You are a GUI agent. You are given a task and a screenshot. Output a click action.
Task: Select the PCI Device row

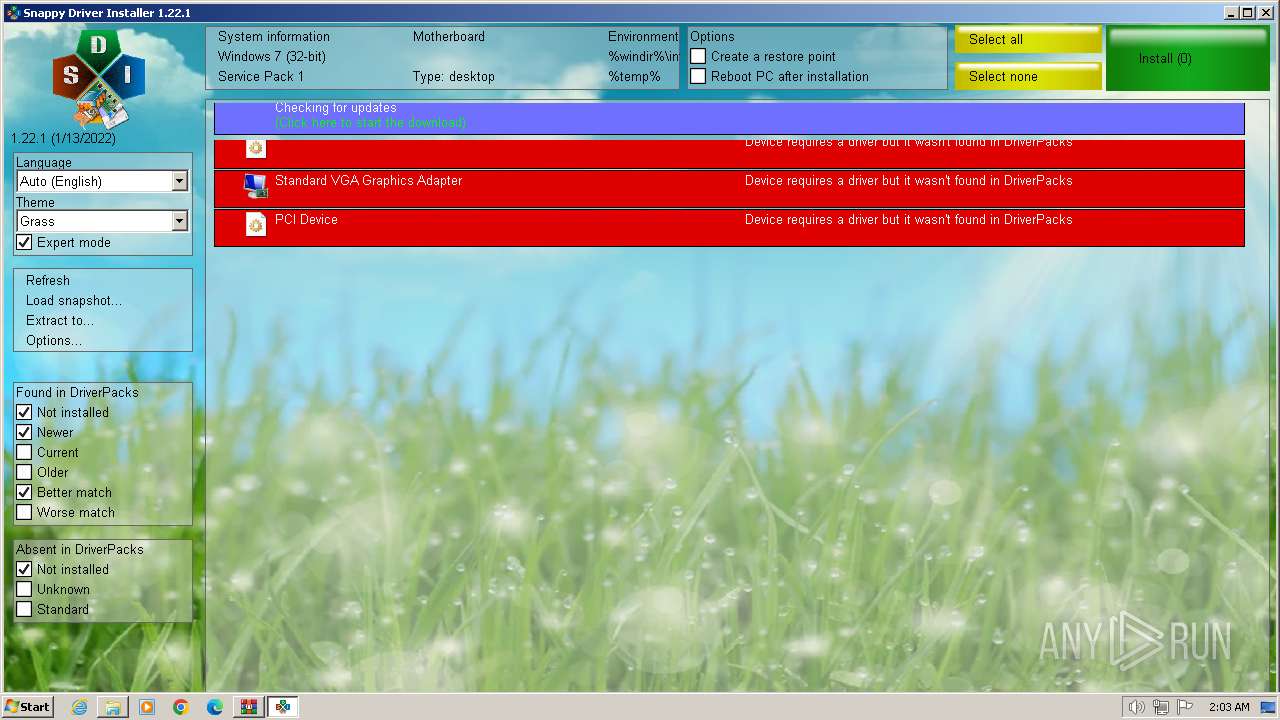tap(729, 227)
